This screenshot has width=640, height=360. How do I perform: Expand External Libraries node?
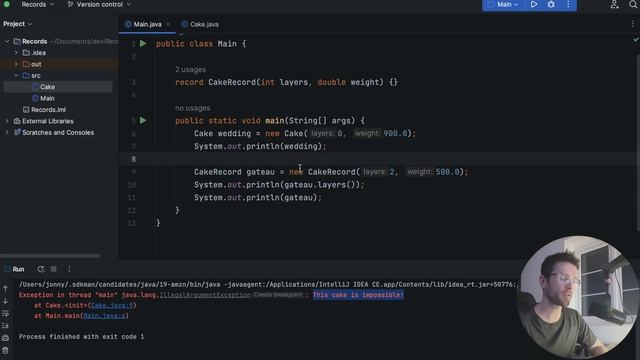point(7,121)
